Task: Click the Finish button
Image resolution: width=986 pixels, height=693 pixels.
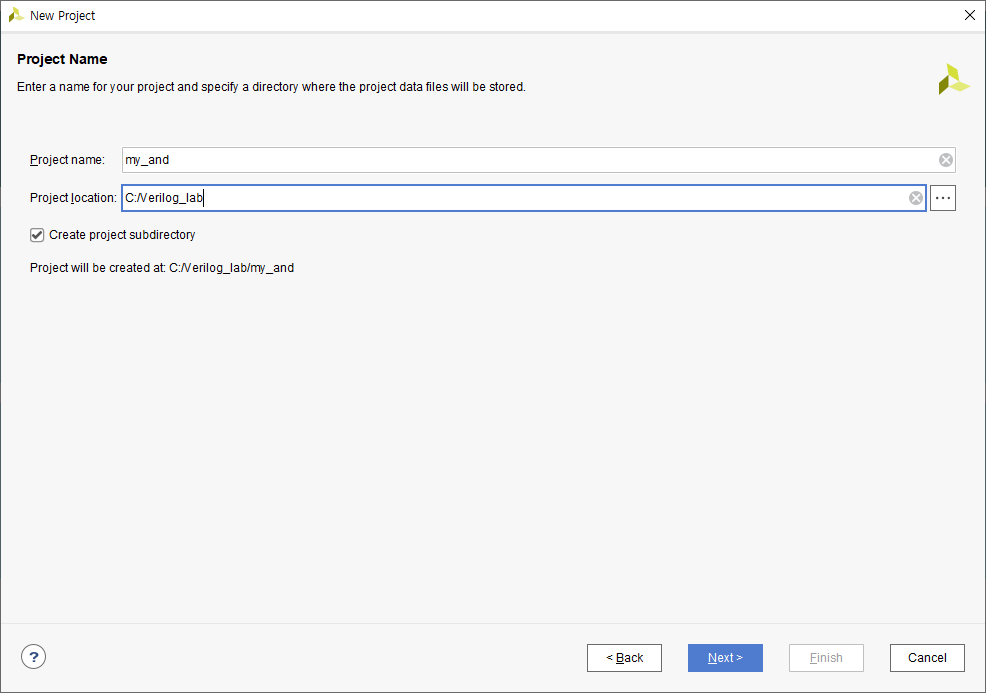Action: point(826,658)
